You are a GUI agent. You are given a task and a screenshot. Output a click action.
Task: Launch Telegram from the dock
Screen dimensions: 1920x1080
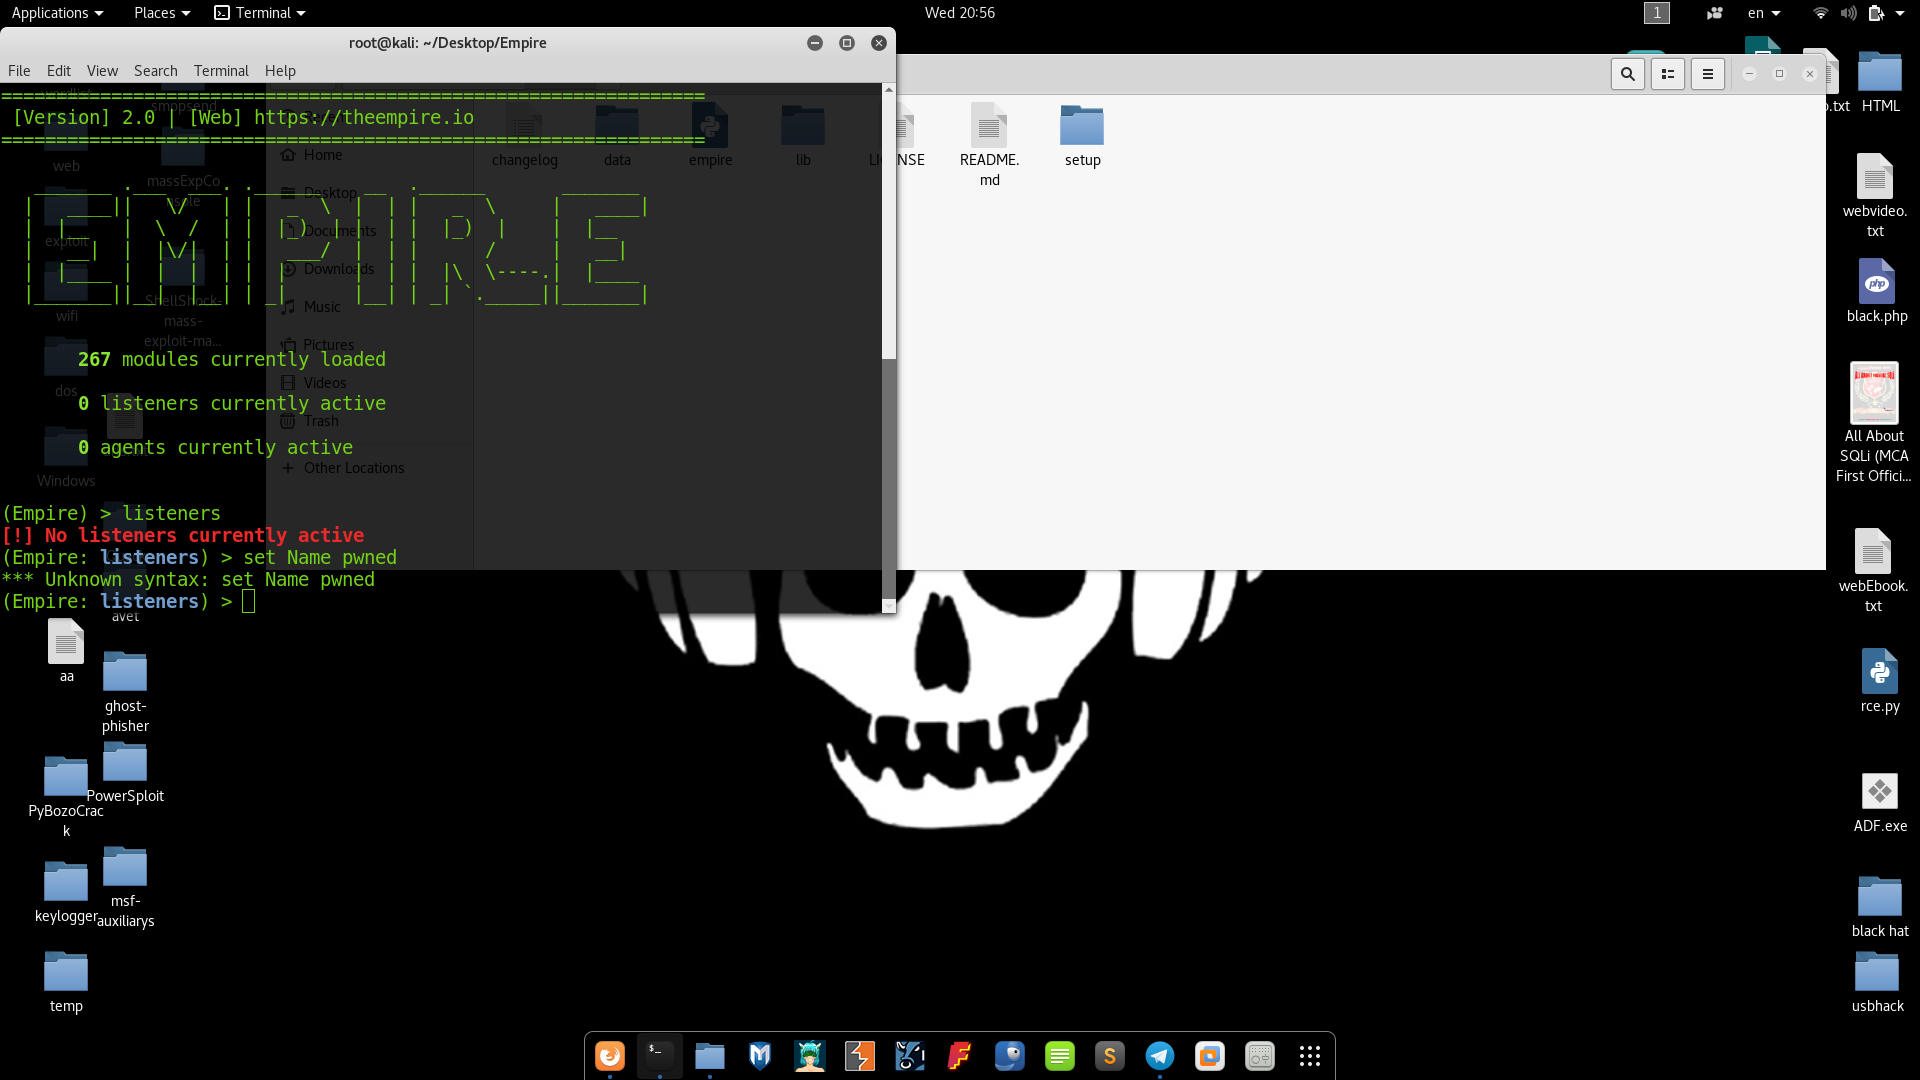[x=1160, y=1056]
